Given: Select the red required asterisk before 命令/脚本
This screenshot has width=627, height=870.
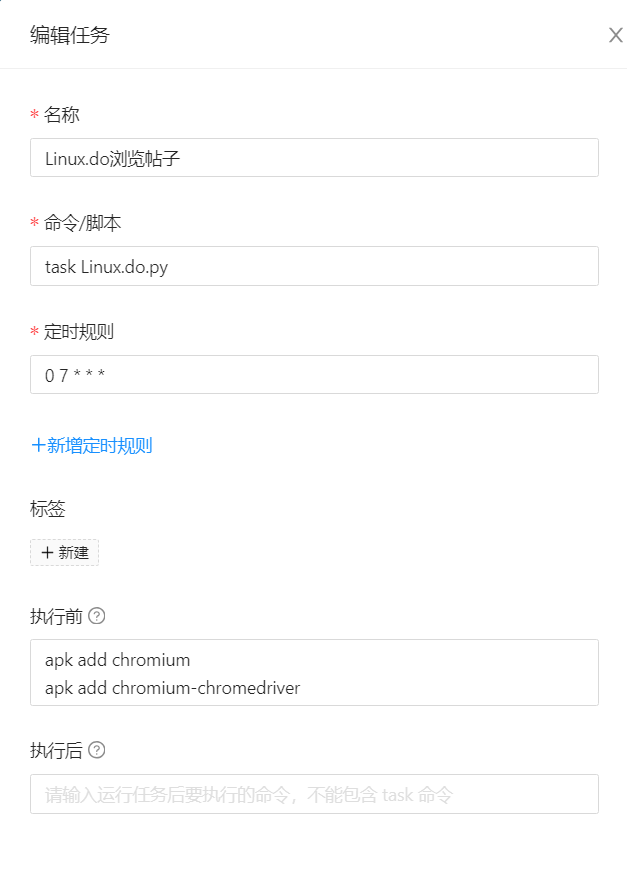Looking at the screenshot, I should (x=34, y=223).
